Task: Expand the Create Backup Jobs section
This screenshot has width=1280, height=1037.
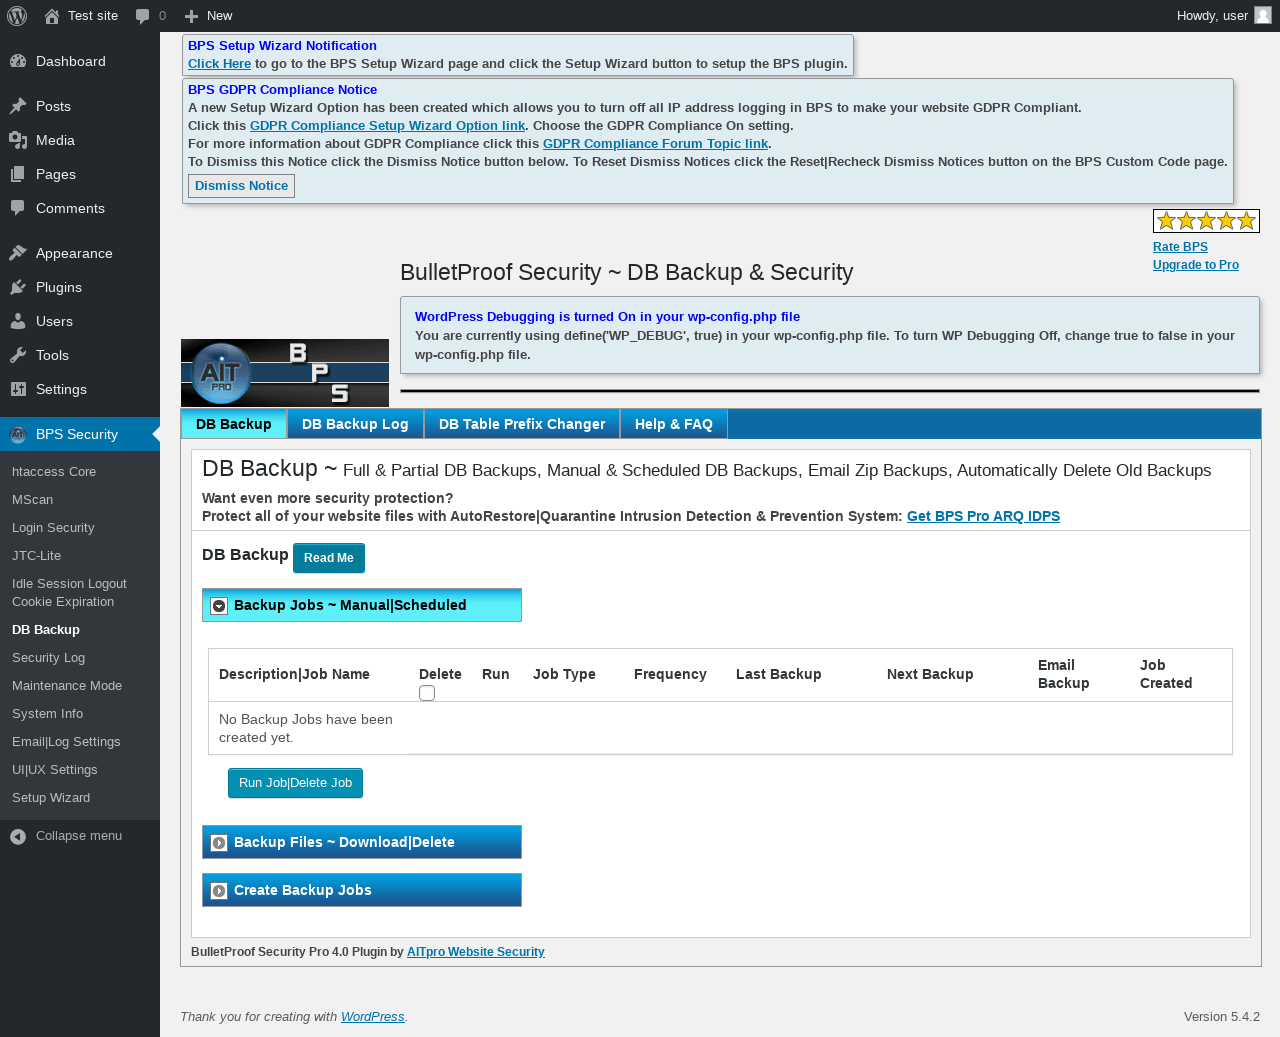Action: [x=362, y=890]
